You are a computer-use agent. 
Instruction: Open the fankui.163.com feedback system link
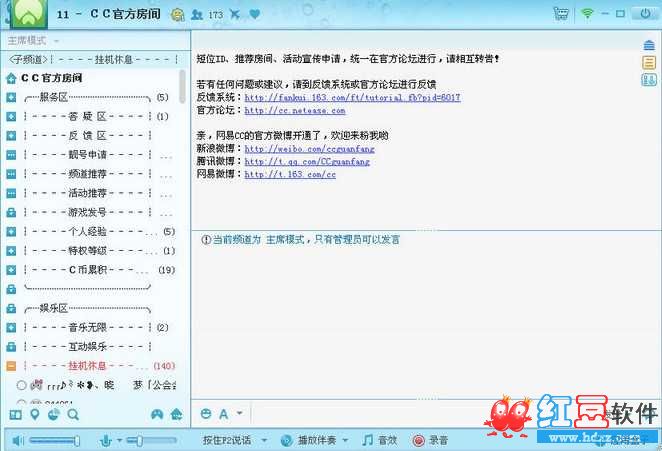[353, 98]
